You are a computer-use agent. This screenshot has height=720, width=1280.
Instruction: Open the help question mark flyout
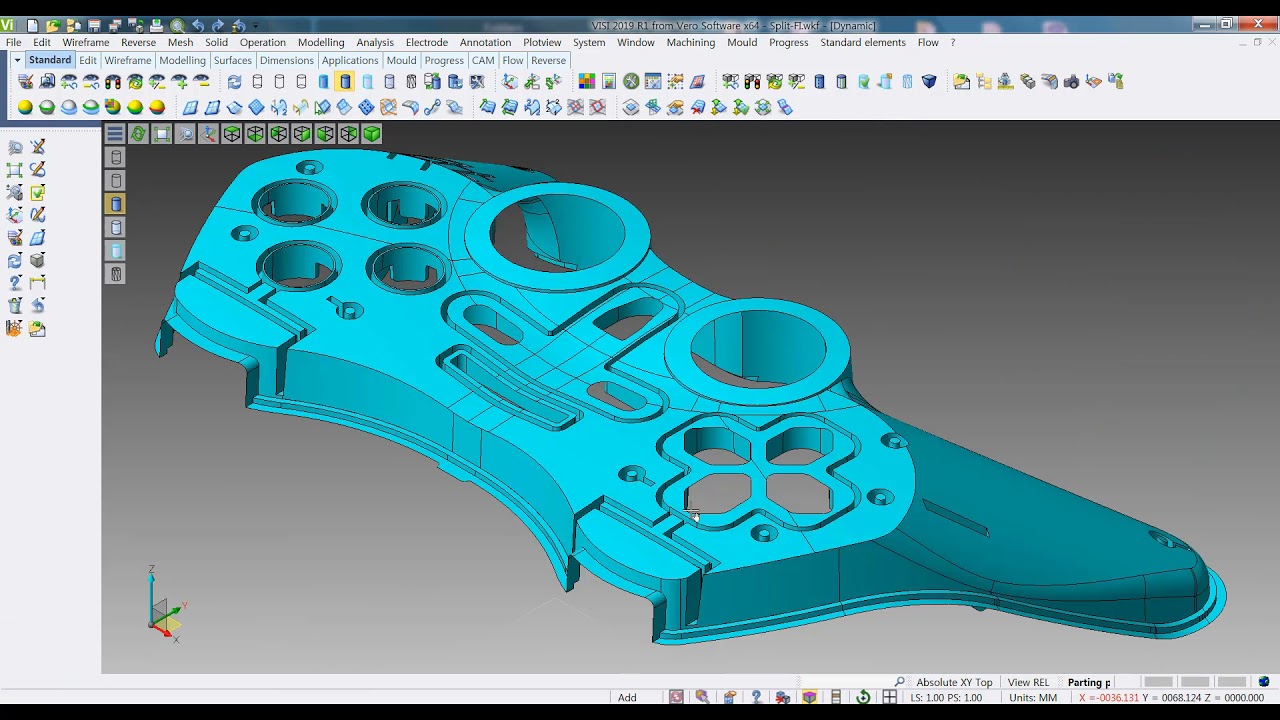(x=15, y=283)
